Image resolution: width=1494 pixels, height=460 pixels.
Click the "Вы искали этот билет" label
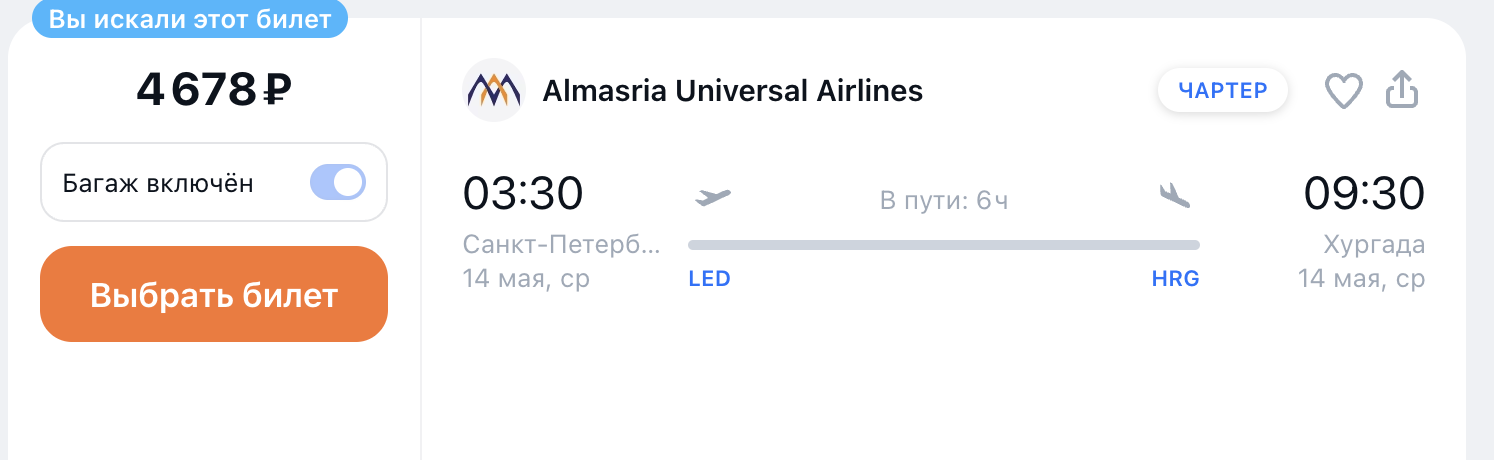(190, 20)
